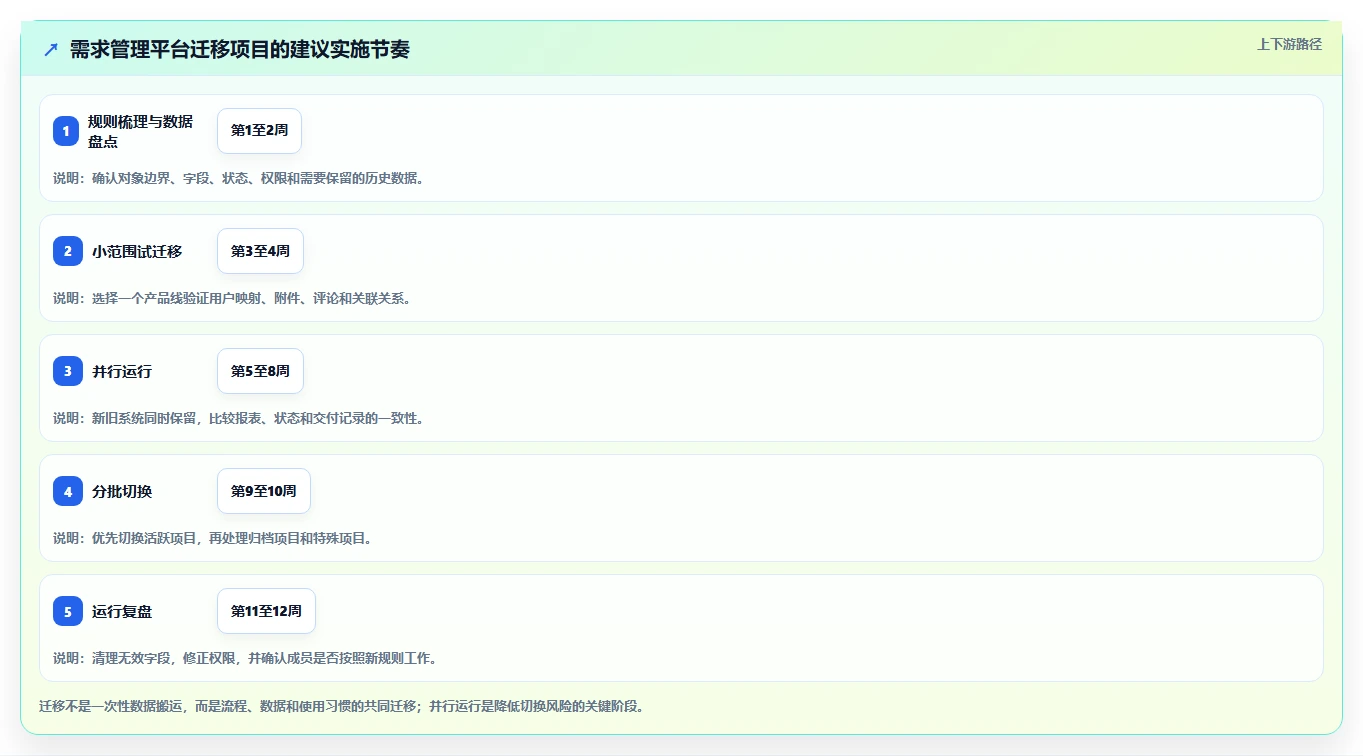Click the 并行运行 step title
Screen dimensions: 1363x756
tap(122, 371)
